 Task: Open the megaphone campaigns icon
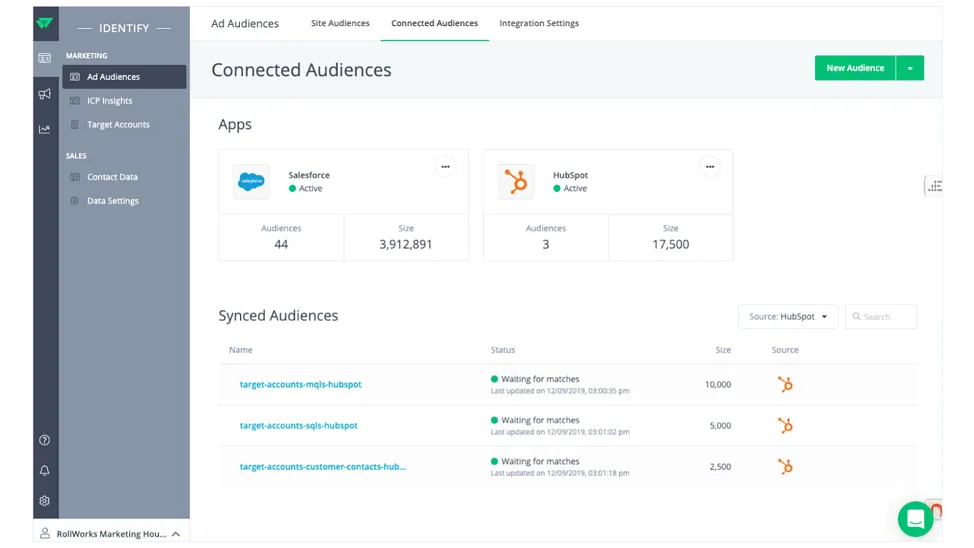(45, 94)
